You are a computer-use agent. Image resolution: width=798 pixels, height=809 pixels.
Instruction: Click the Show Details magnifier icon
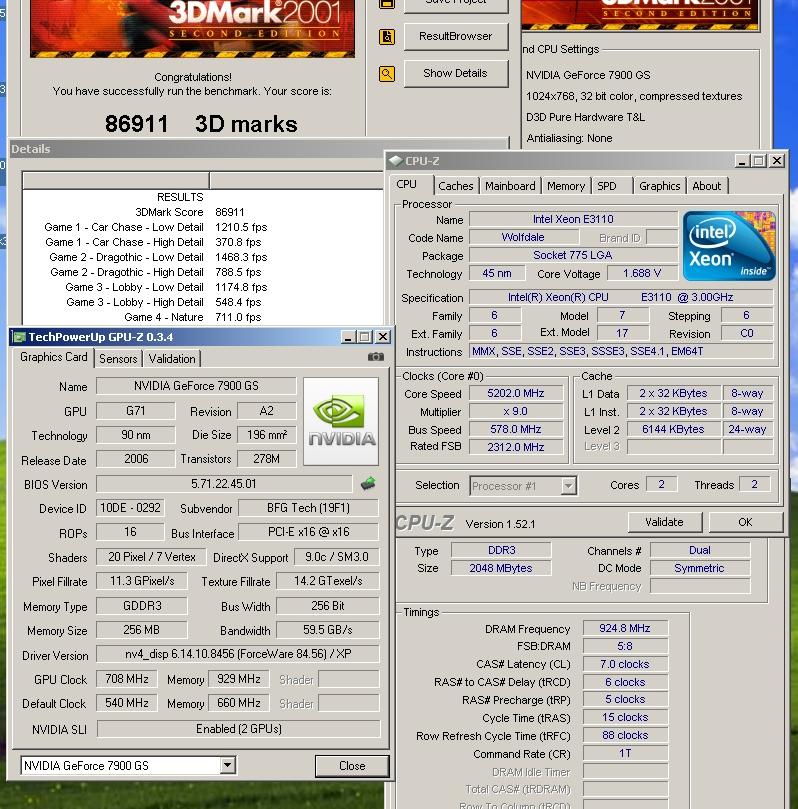387,74
